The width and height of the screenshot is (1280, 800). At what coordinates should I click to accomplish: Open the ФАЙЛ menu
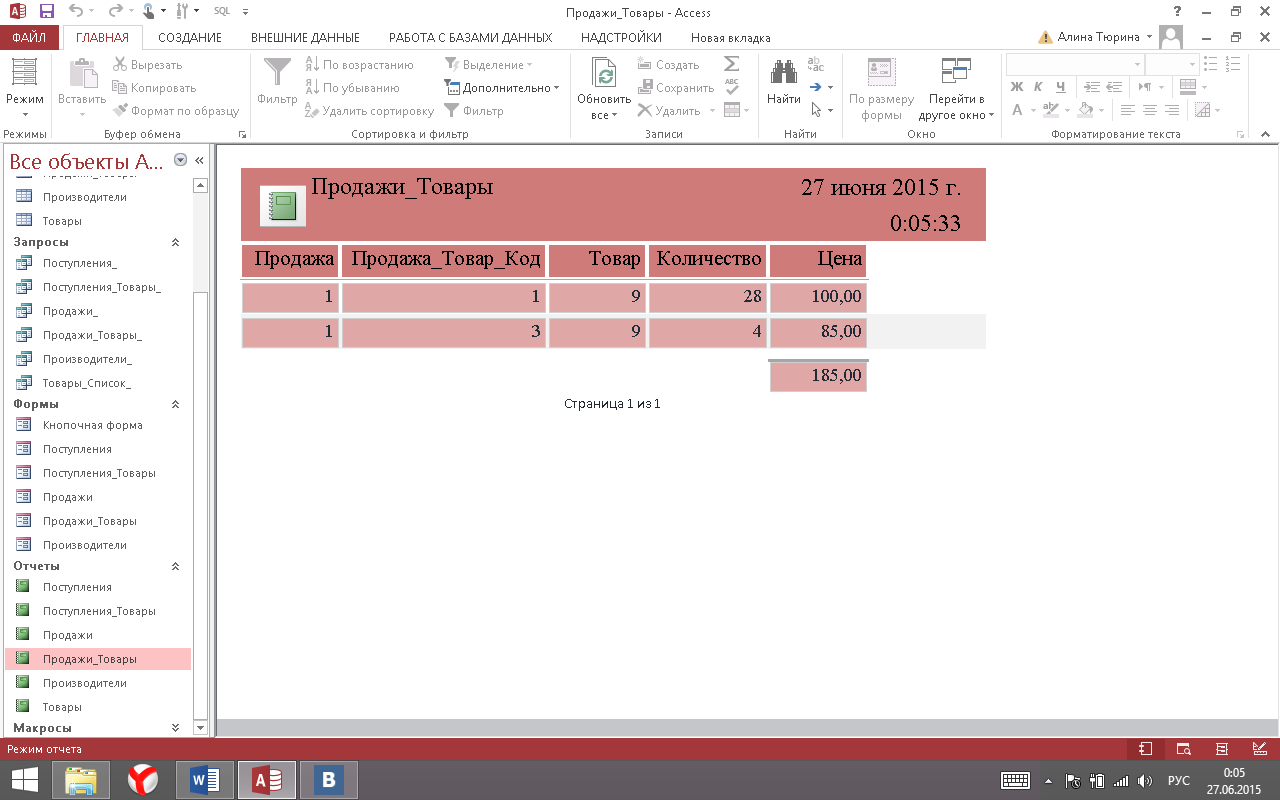click(x=30, y=38)
